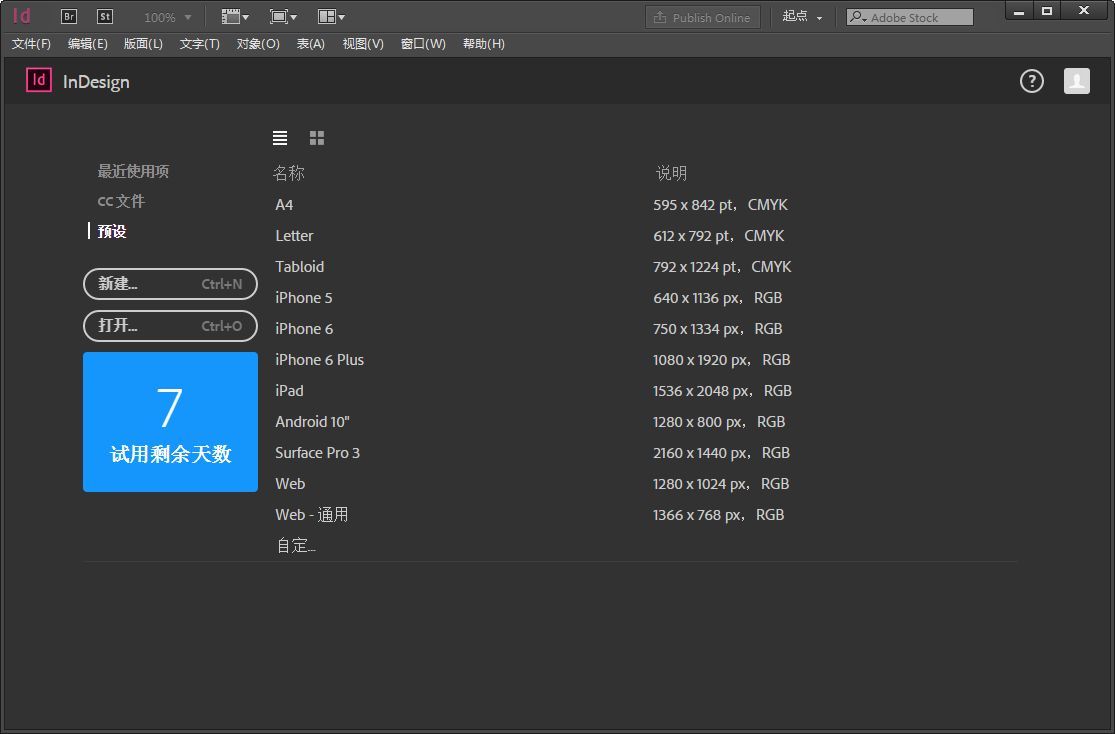The image size is (1115, 734).
Task: Switch presets to list view
Action: point(280,138)
